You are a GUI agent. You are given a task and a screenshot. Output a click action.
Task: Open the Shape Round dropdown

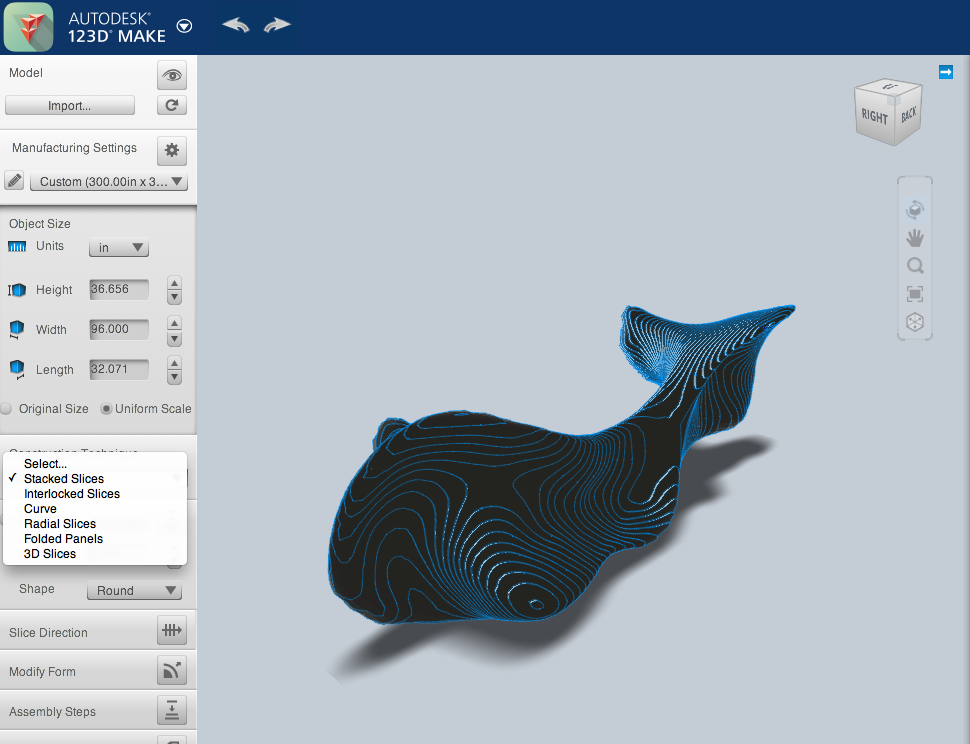[x=134, y=590]
